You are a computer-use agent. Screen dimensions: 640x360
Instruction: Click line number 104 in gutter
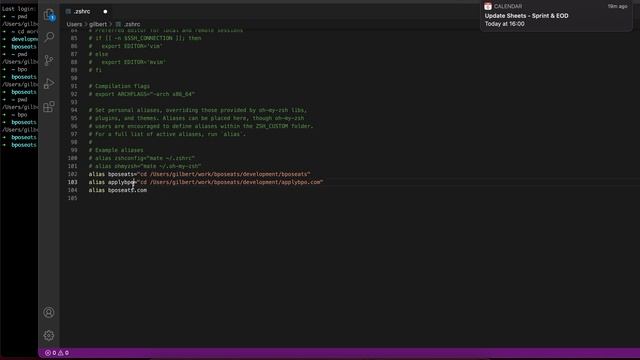(x=73, y=190)
